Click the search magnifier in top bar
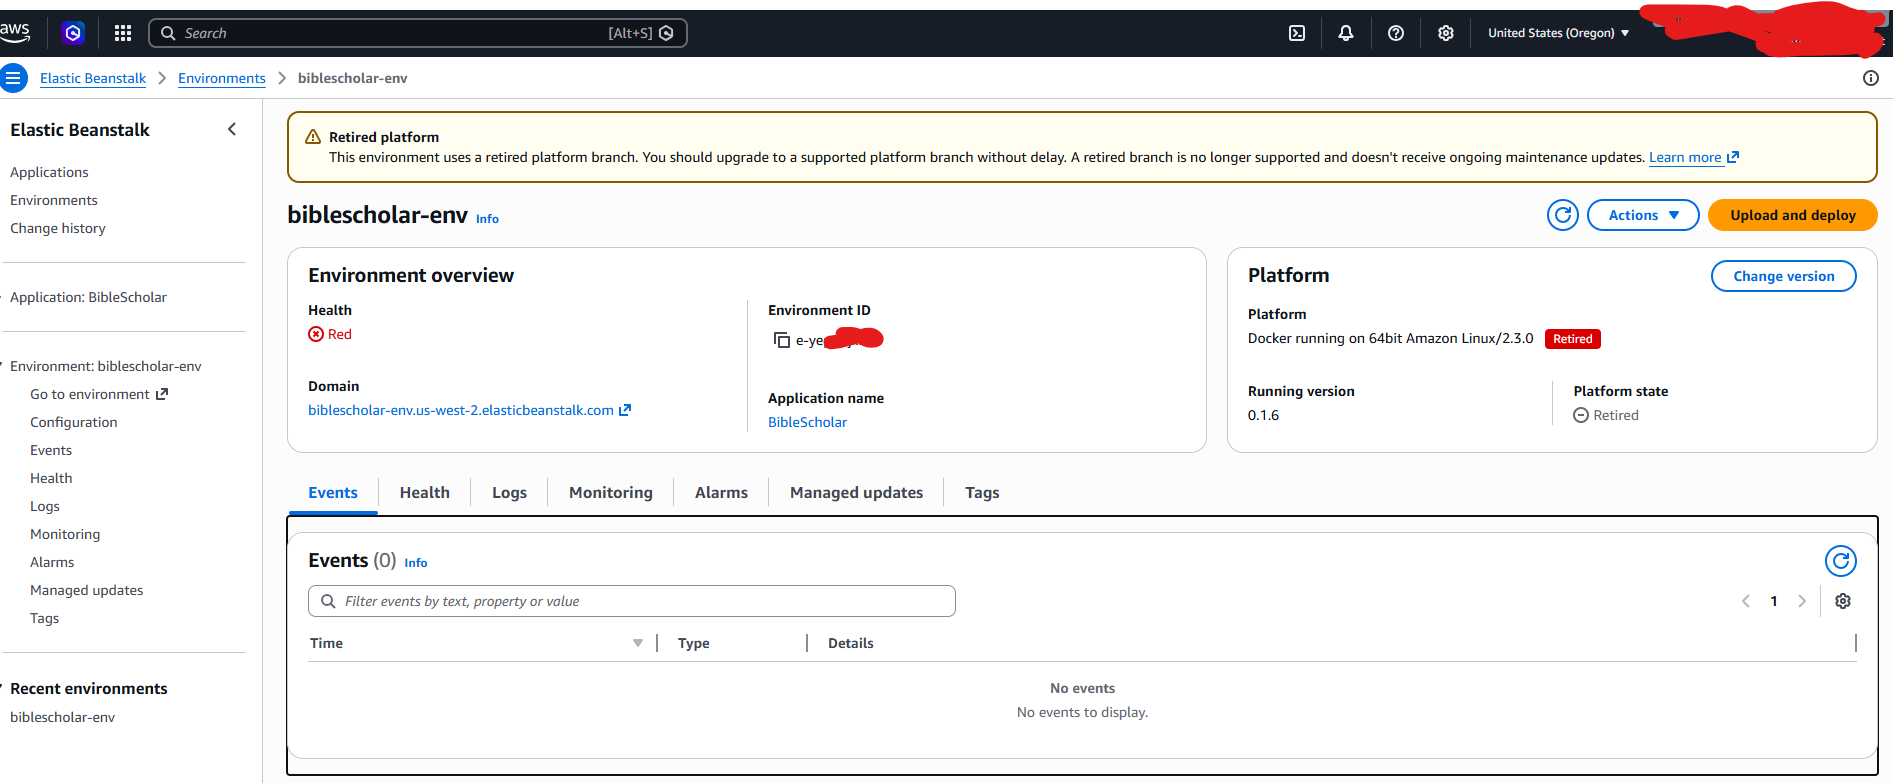 tap(168, 33)
